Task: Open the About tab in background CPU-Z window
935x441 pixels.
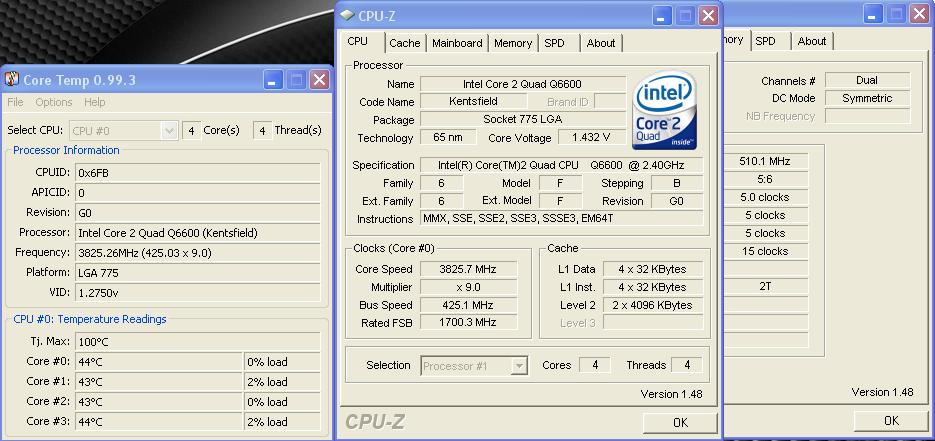Action: [812, 41]
